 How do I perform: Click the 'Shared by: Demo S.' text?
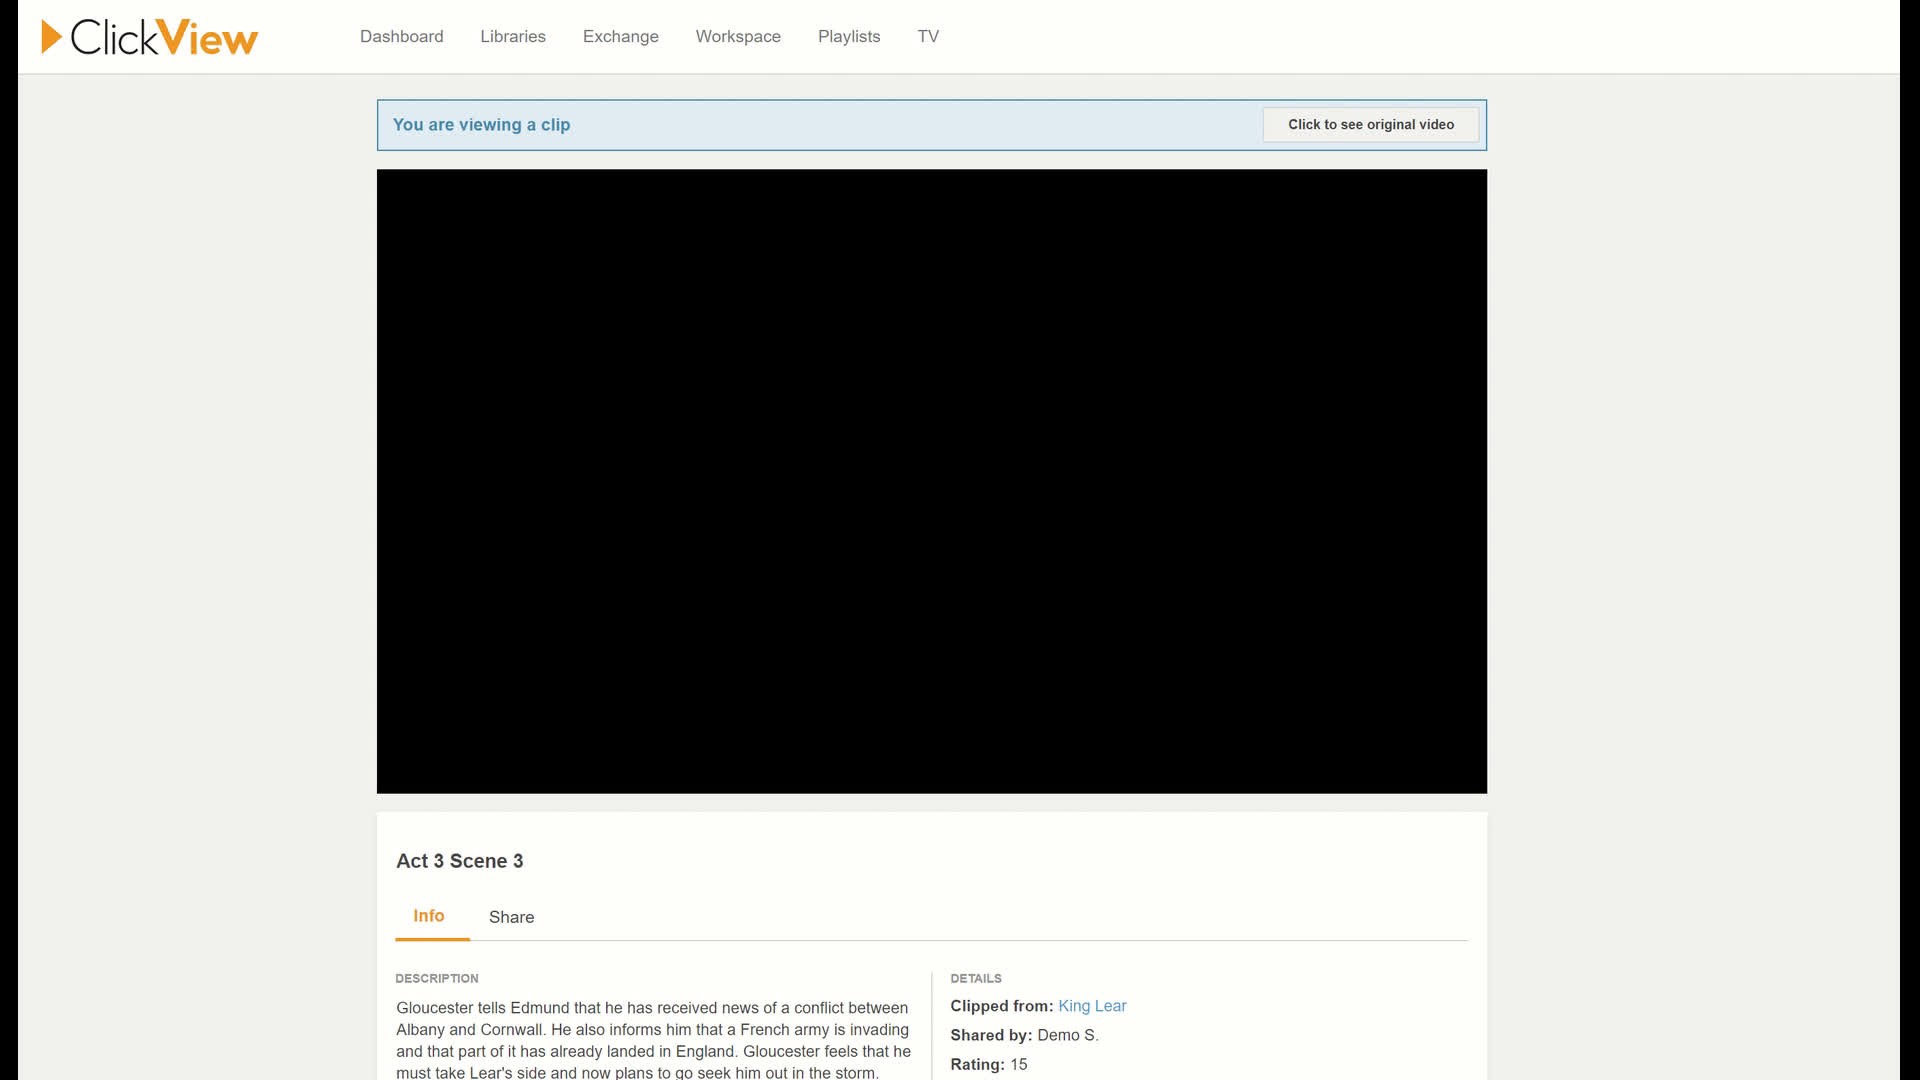(1024, 1035)
